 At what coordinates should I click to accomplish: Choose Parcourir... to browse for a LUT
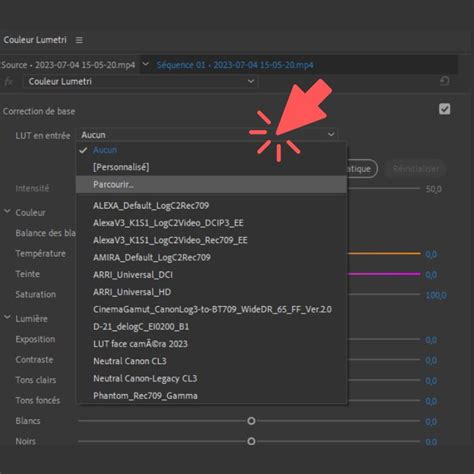(x=211, y=184)
